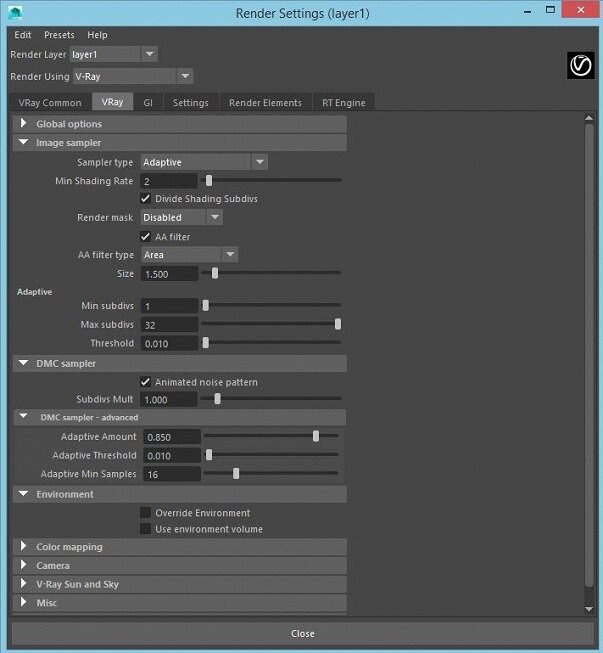Open the RT Engine tab

point(344,102)
